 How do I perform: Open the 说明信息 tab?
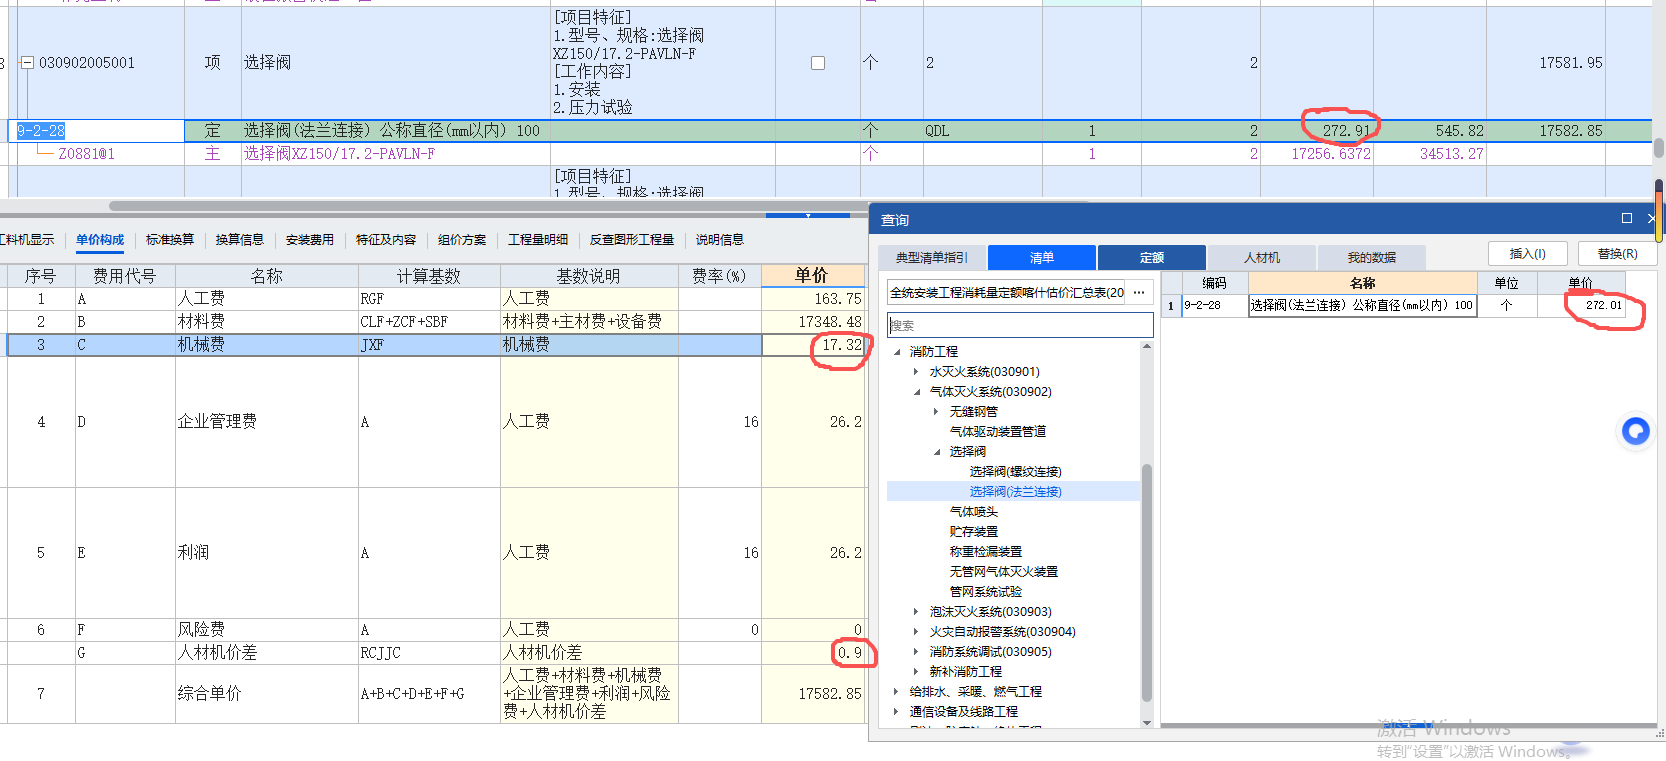tap(720, 240)
